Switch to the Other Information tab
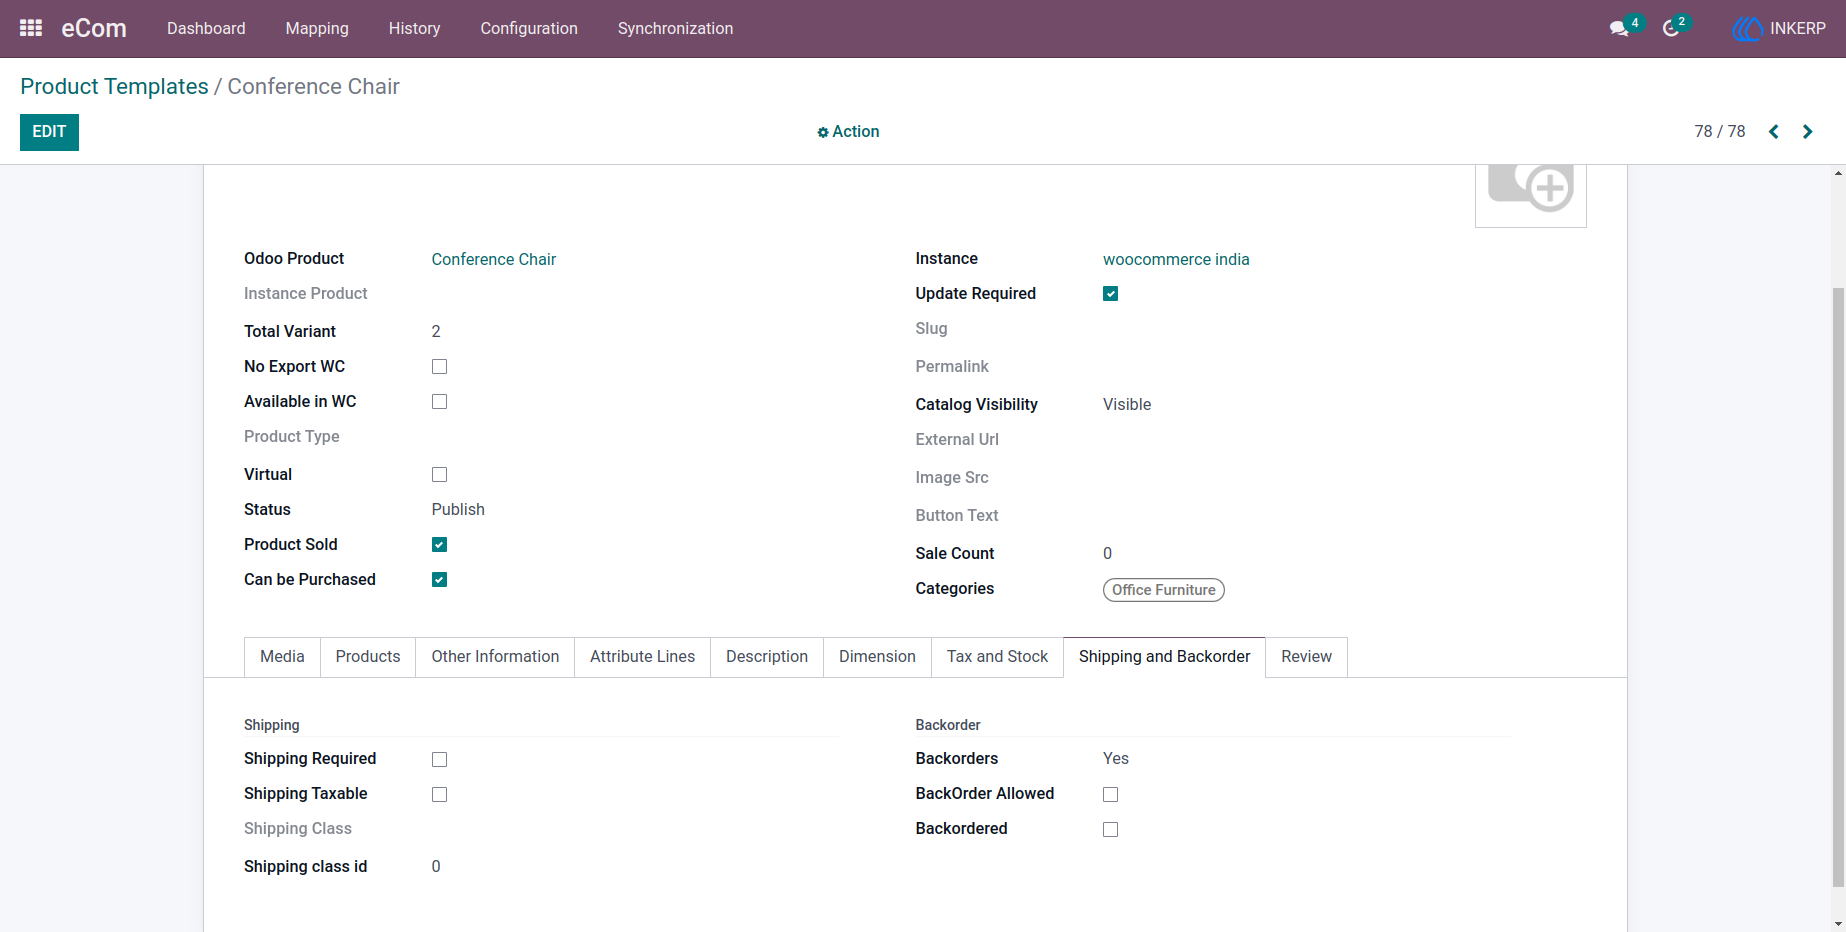This screenshot has width=1846, height=932. pos(495,657)
